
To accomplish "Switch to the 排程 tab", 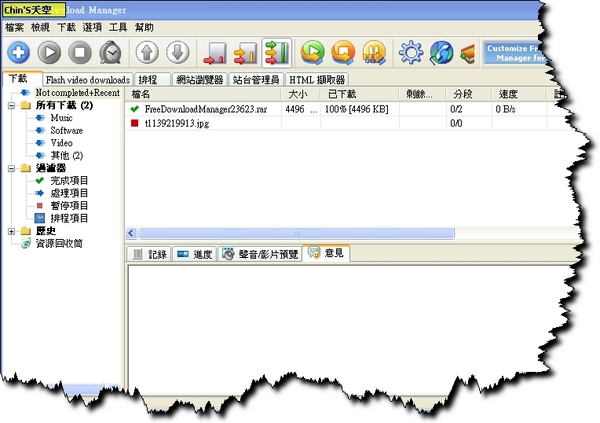I will (x=152, y=80).
